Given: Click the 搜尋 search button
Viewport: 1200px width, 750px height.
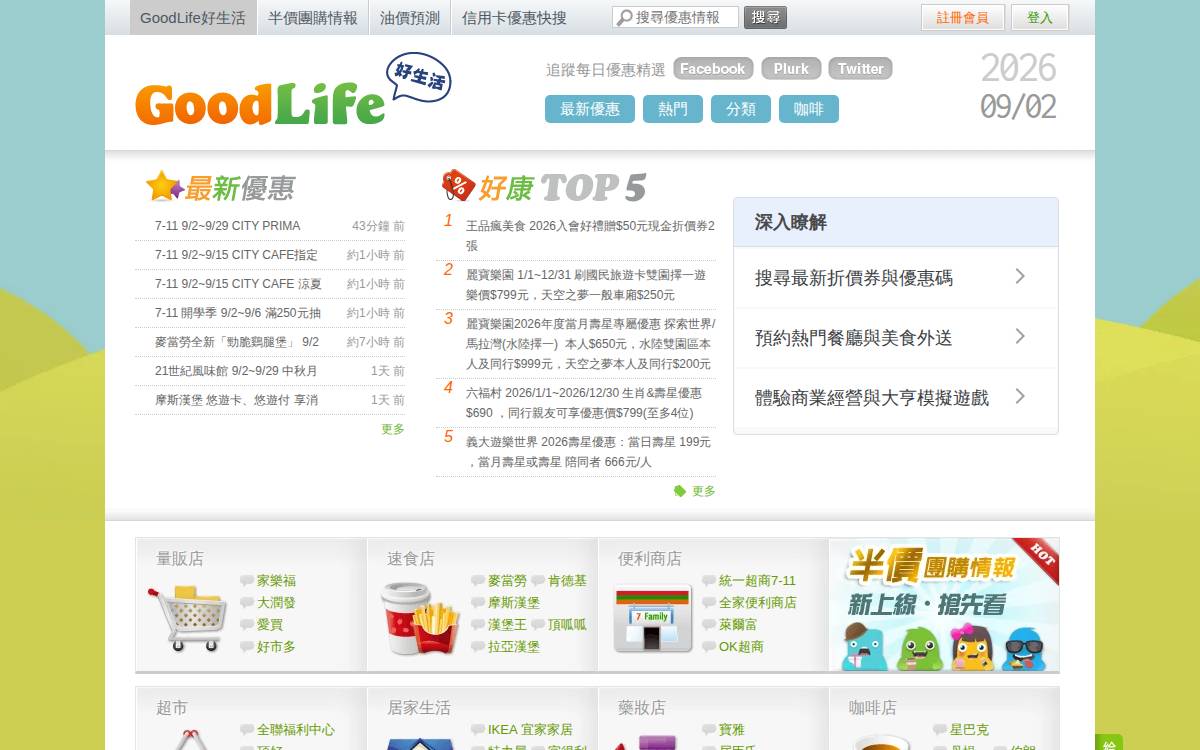Looking at the screenshot, I should (765, 17).
